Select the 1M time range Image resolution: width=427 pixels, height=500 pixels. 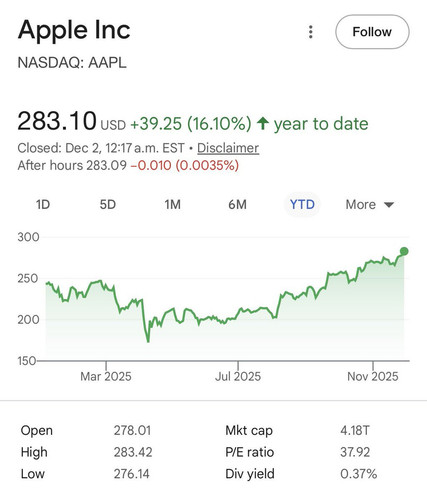point(173,204)
